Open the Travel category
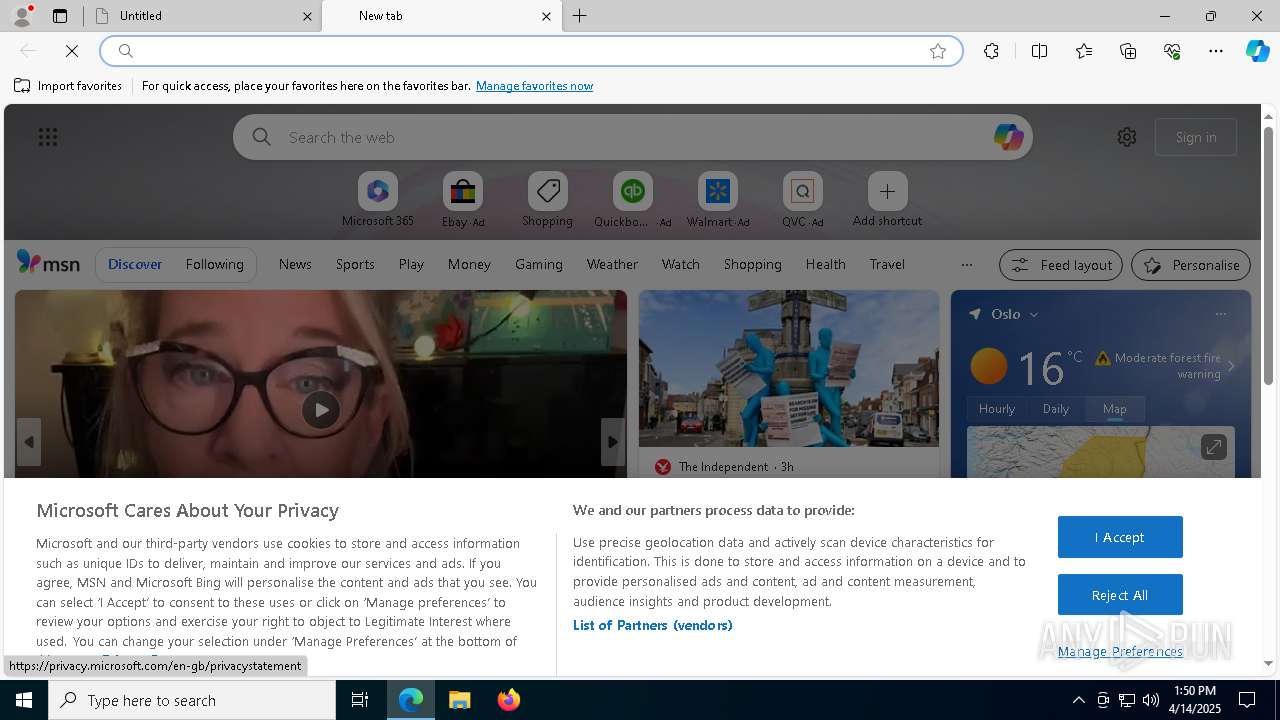1280x720 pixels. coord(887,264)
